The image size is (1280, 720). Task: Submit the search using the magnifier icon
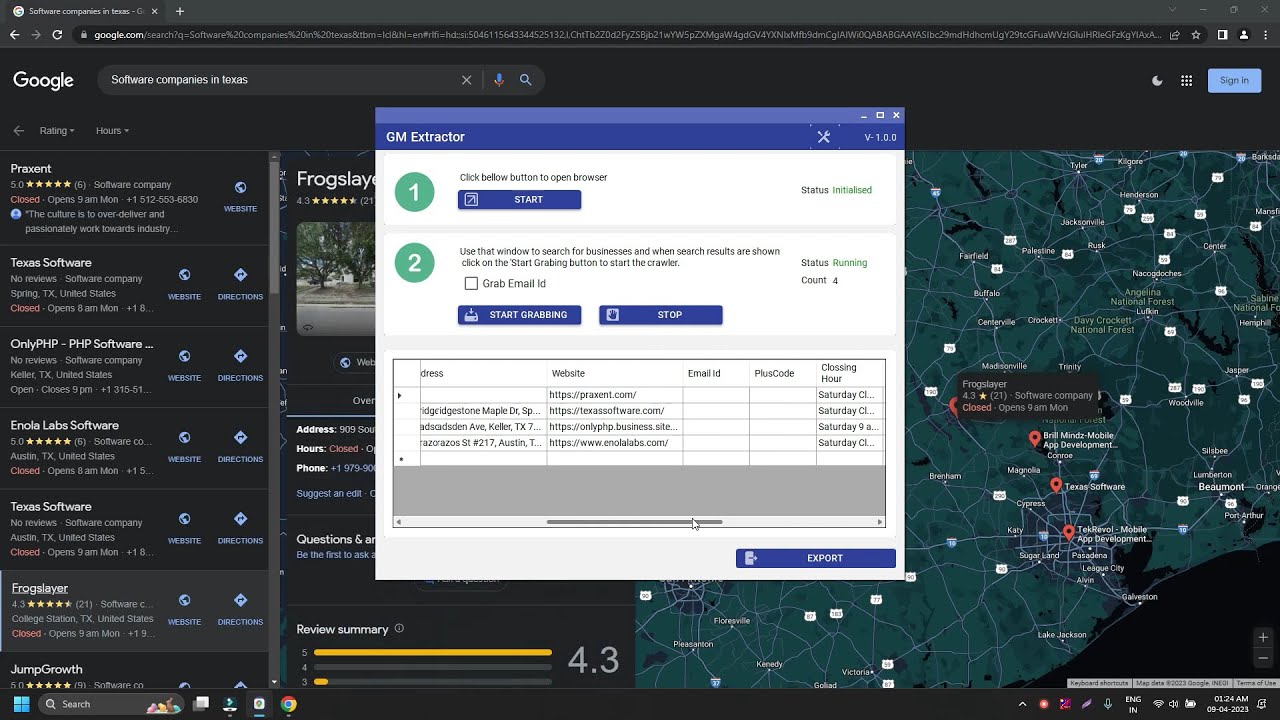(x=526, y=79)
